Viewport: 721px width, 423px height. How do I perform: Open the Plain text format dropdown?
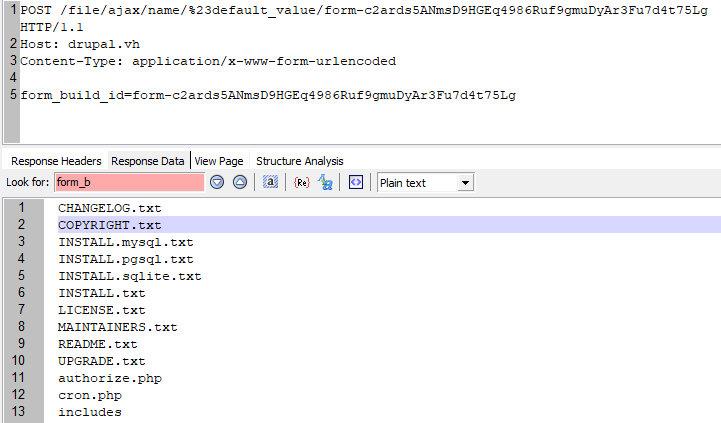click(425, 183)
